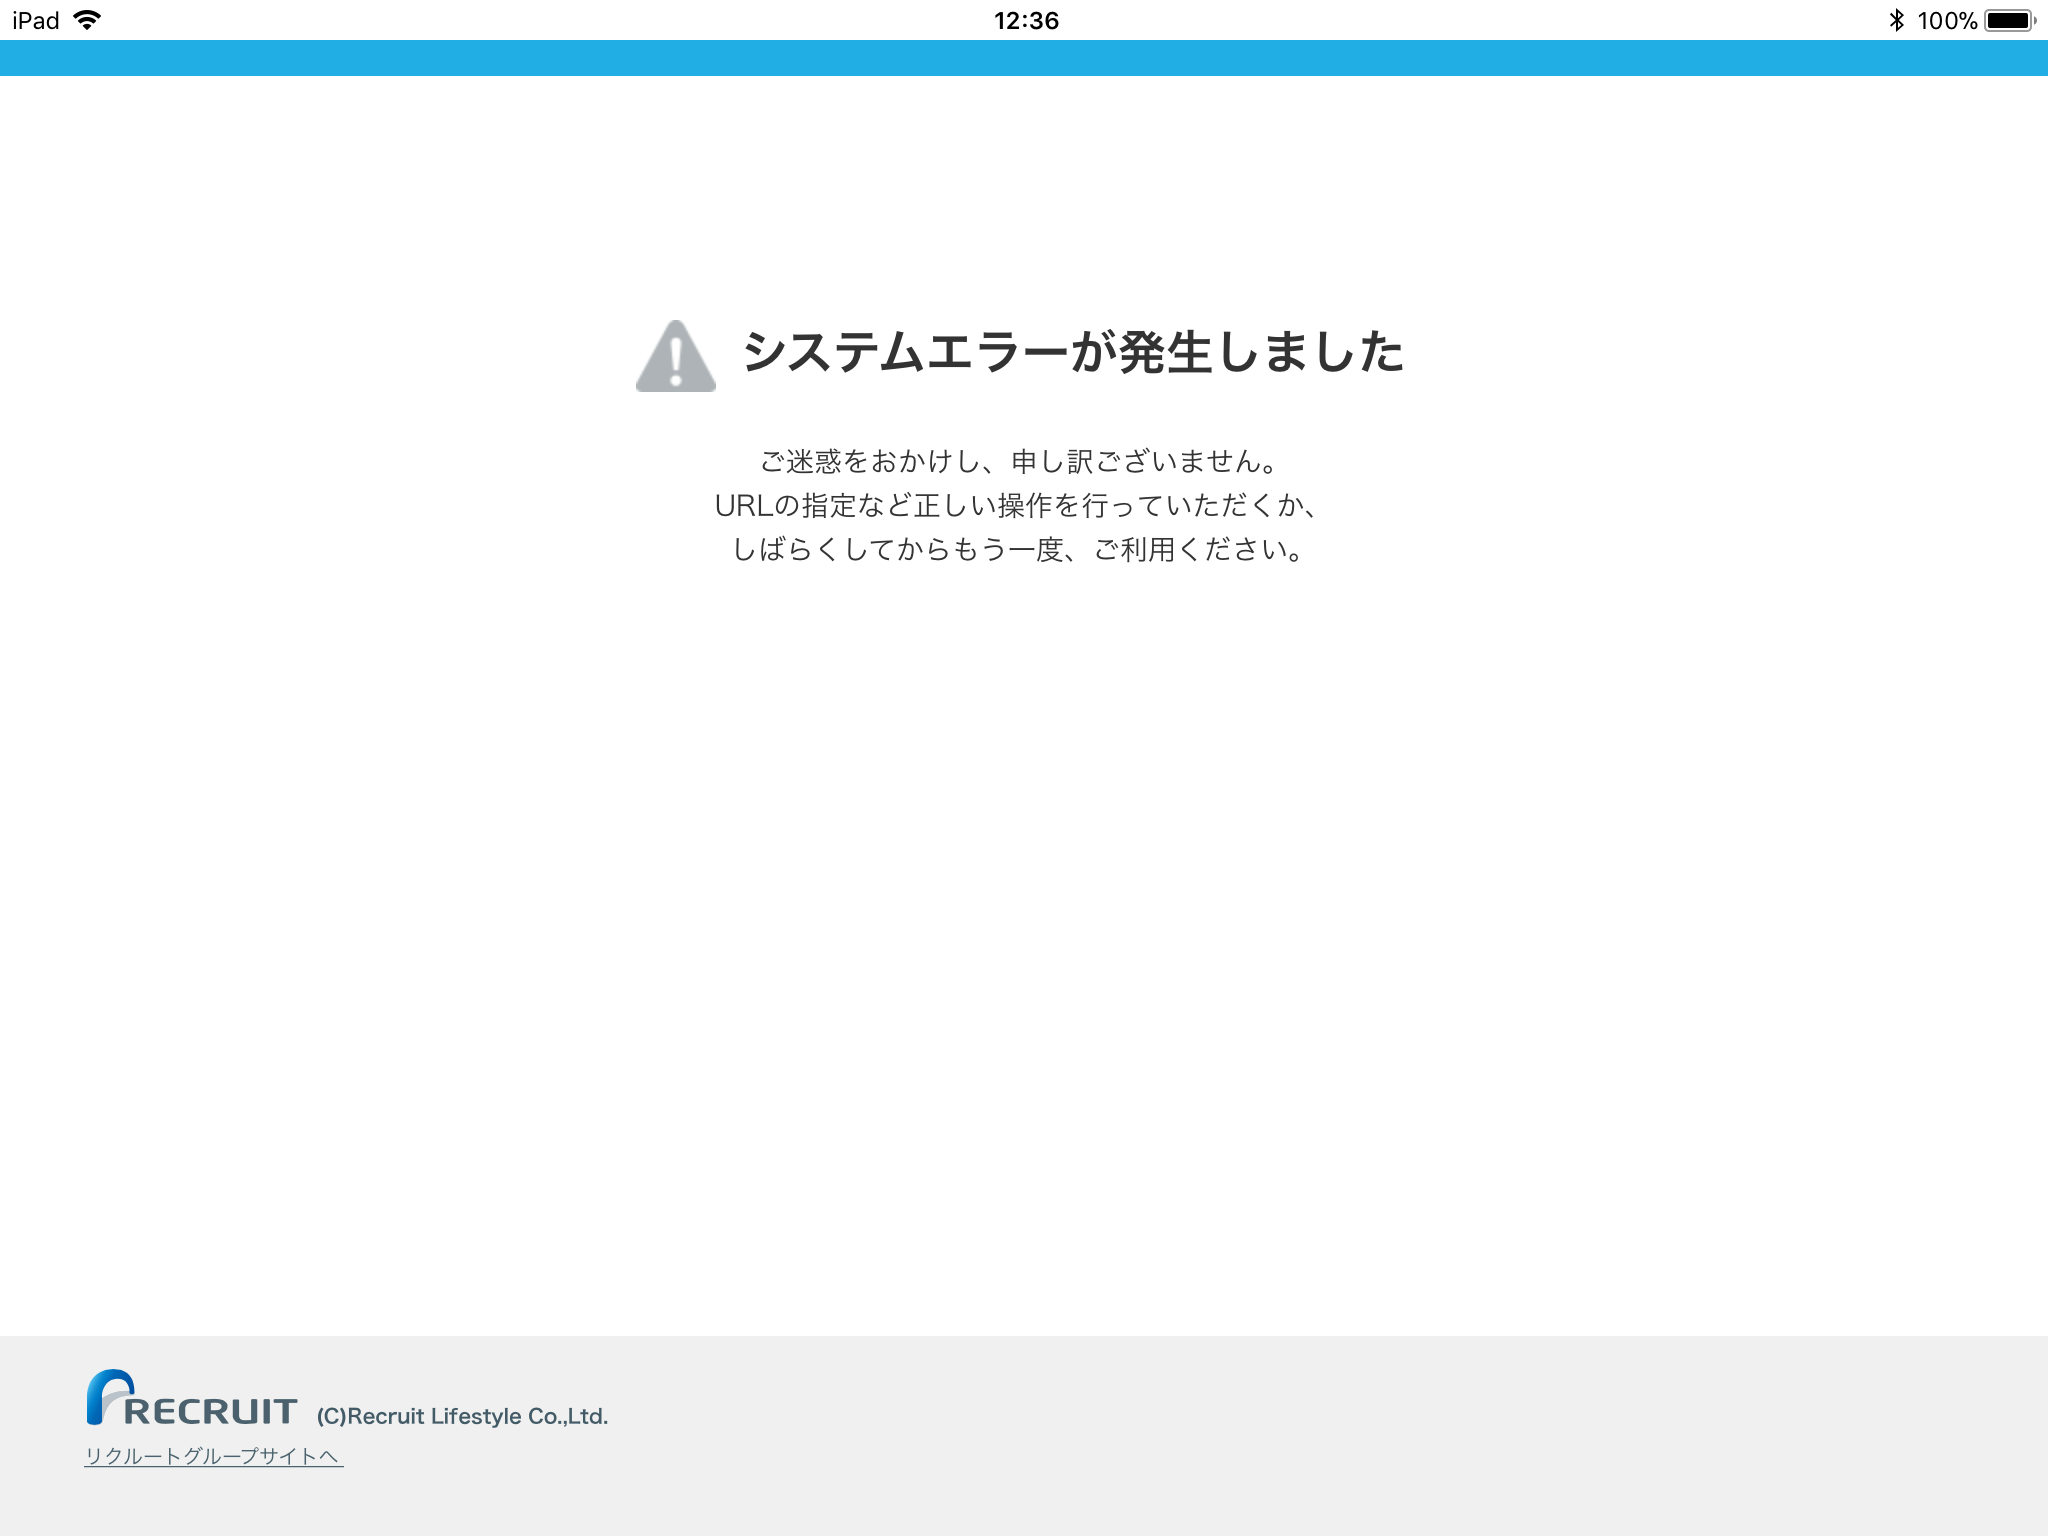
Task: Click the システムエラーが発生しました heading
Action: coord(1072,352)
